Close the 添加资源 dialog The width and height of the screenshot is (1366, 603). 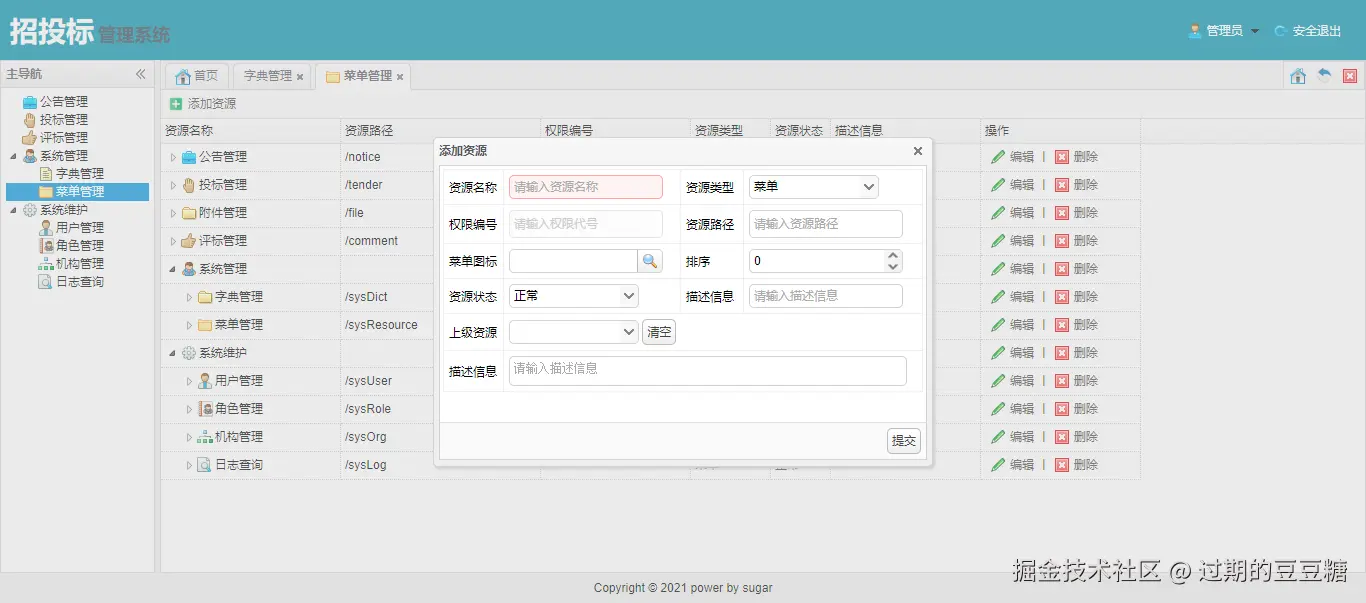coord(918,151)
